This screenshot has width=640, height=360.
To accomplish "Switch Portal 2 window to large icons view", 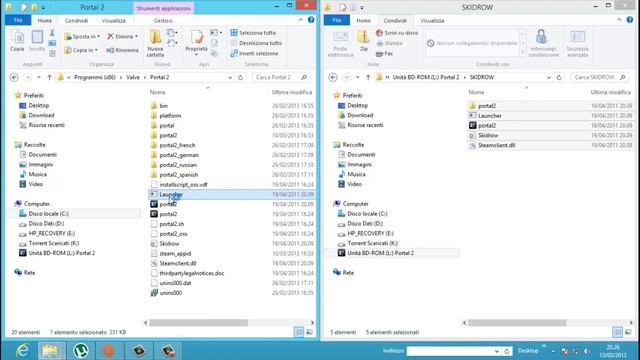I will 309,332.
